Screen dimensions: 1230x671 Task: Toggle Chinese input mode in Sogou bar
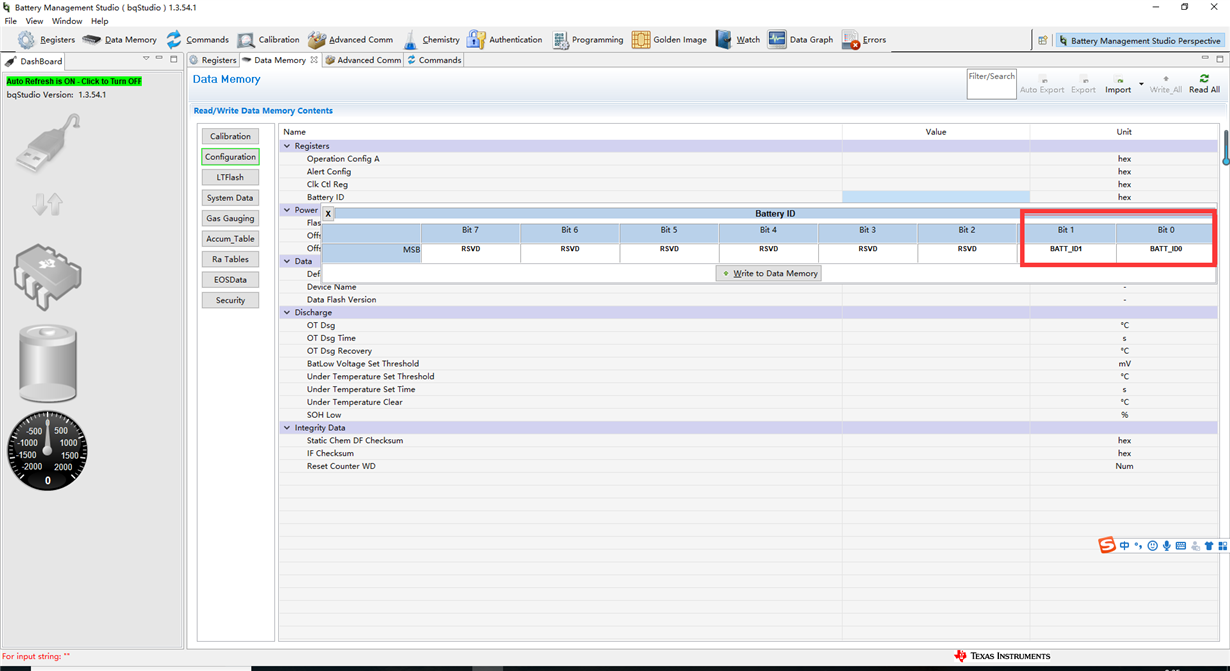pyautogui.click(x=1124, y=546)
